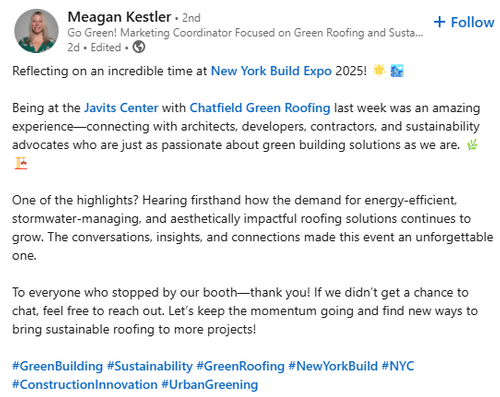Click the sun emoji after 2025
Screen dimensions: 500x397
(379, 70)
